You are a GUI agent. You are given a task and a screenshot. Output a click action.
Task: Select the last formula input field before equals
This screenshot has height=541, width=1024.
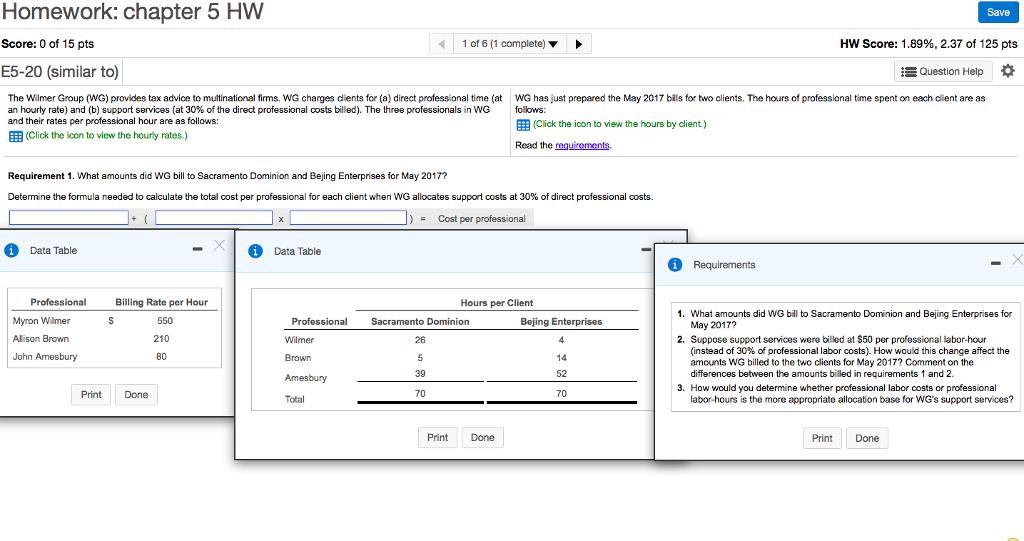click(348, 218)
